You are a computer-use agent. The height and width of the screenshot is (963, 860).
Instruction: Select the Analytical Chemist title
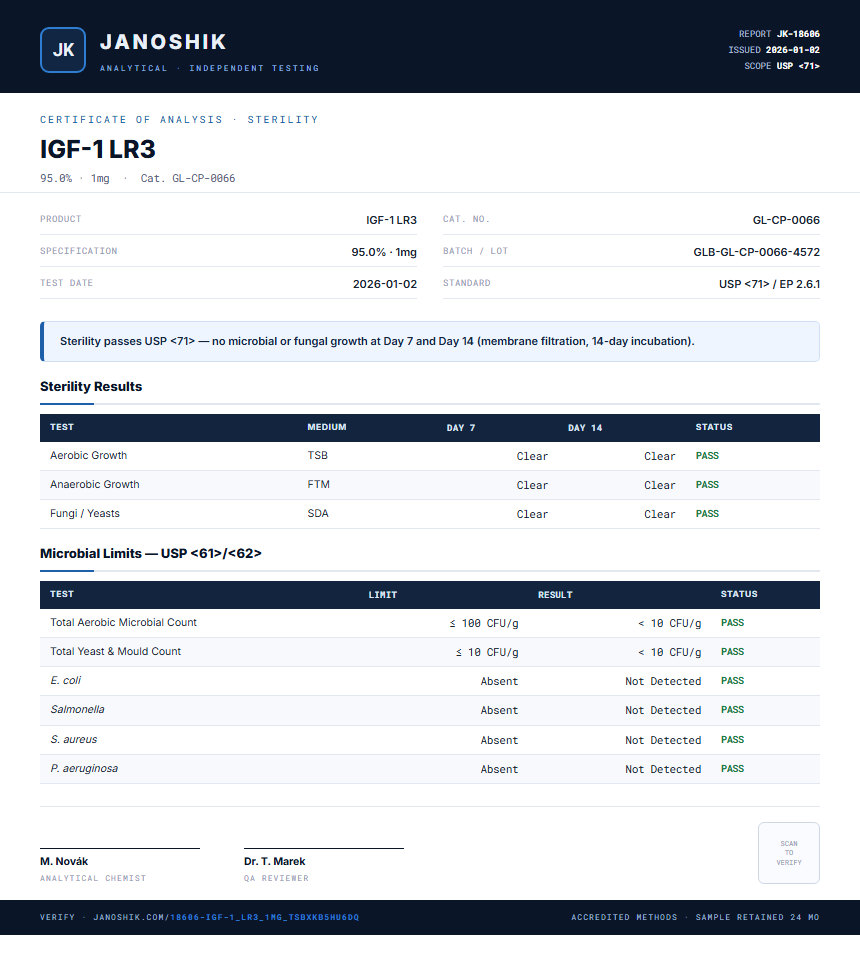point(93,878)
